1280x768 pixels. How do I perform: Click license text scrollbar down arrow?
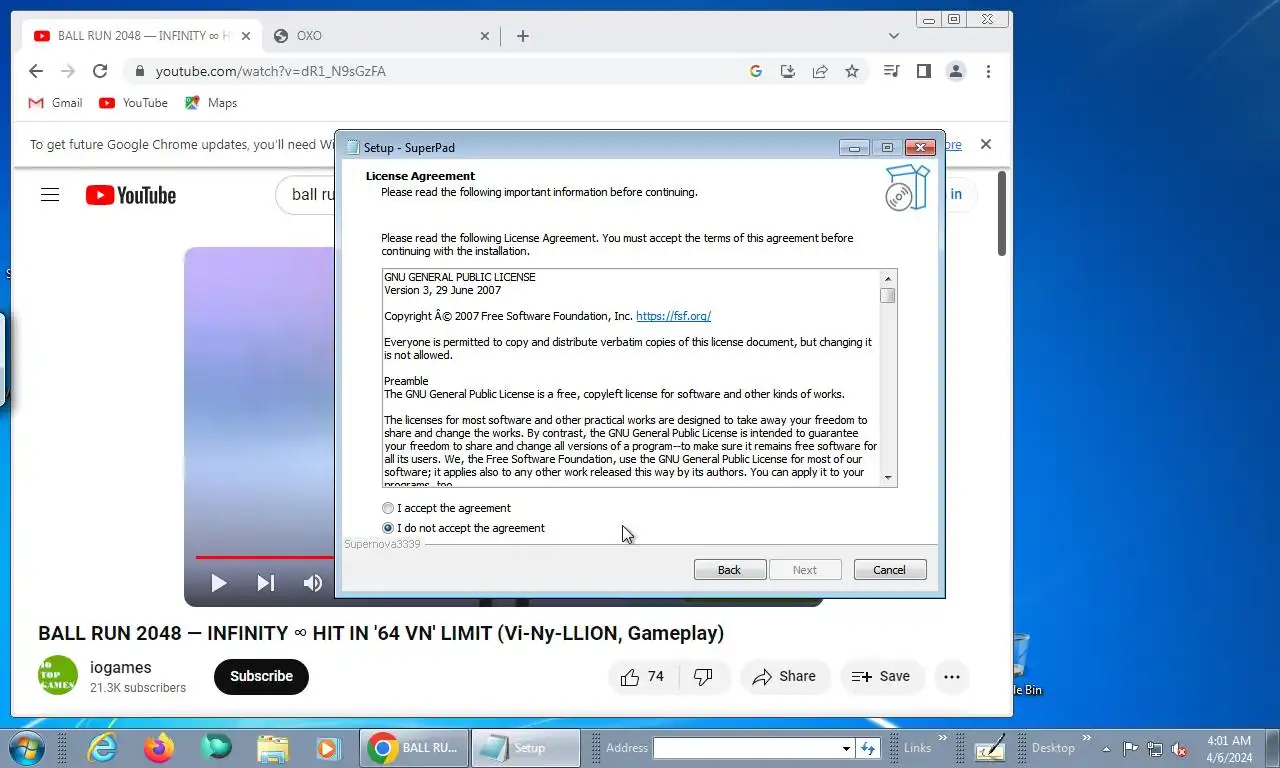tap(887, 478)
